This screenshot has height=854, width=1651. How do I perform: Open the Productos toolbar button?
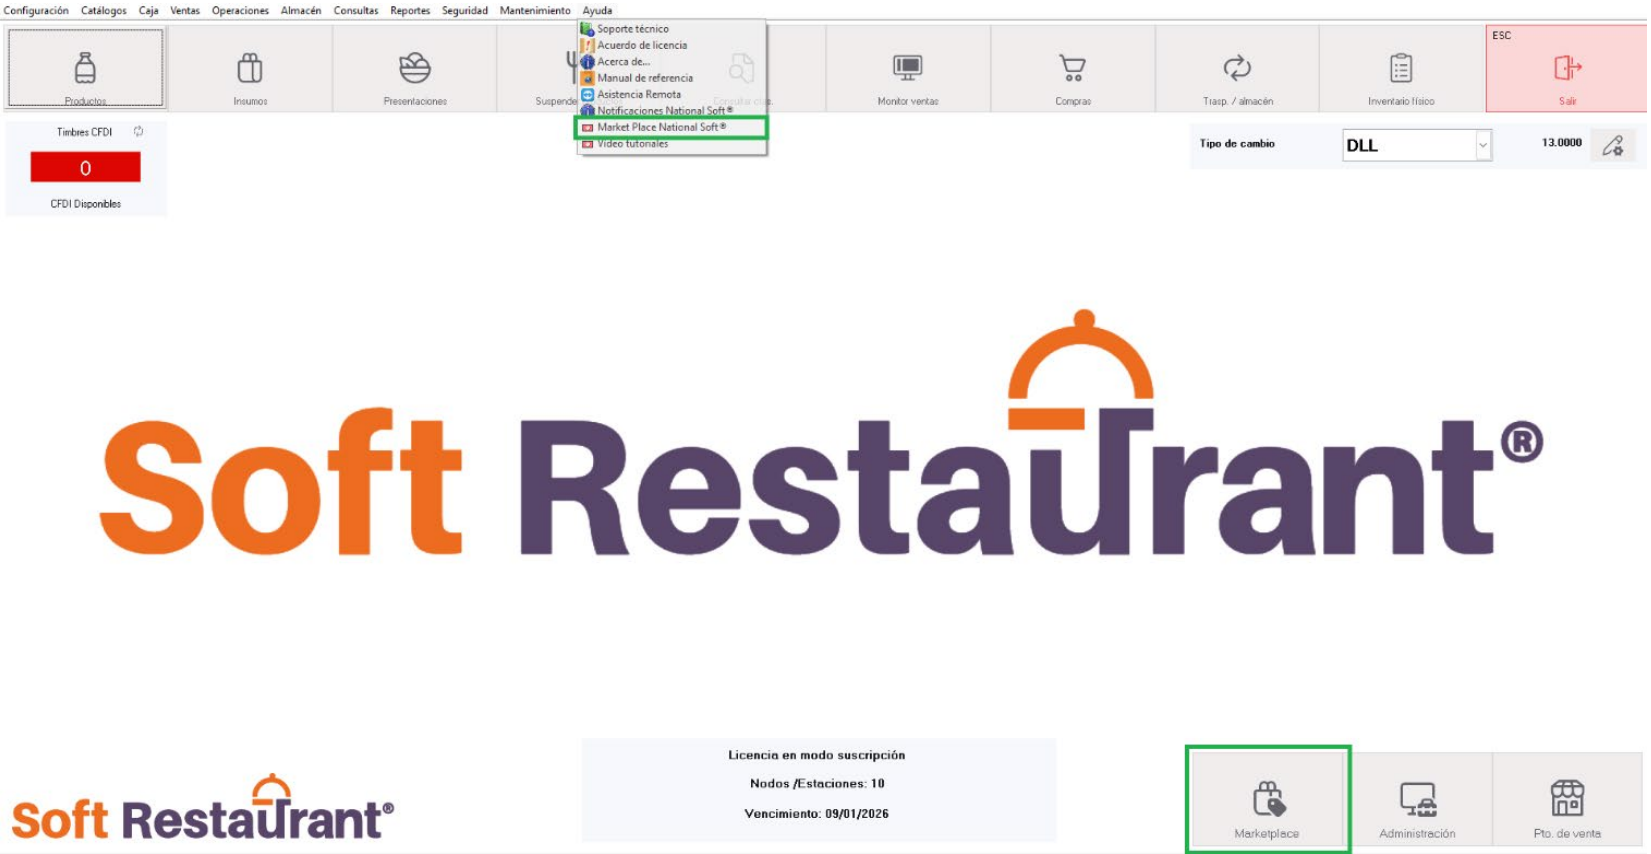tap(85, 68)
